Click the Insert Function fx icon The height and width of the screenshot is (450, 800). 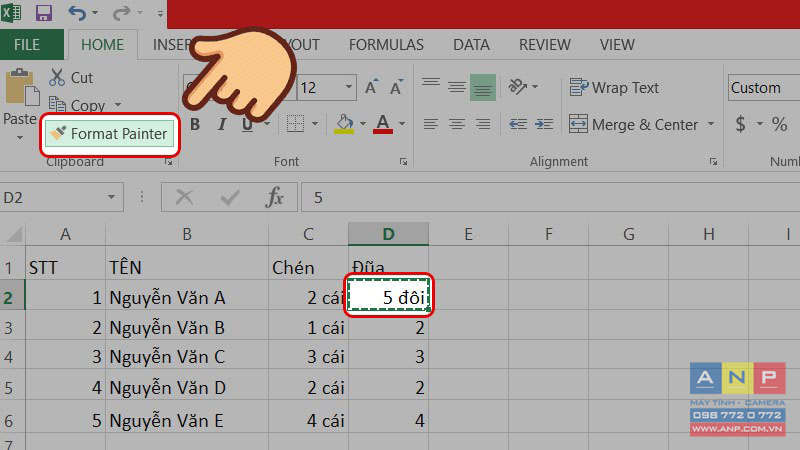pyautogui.click(x=274, y=197)
